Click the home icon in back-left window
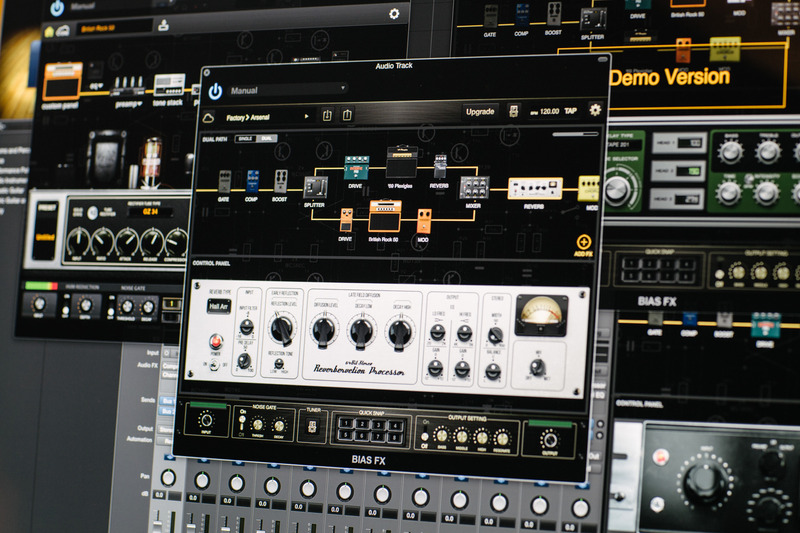The height and width of the screenshot is (533, 800). (49, 32)
